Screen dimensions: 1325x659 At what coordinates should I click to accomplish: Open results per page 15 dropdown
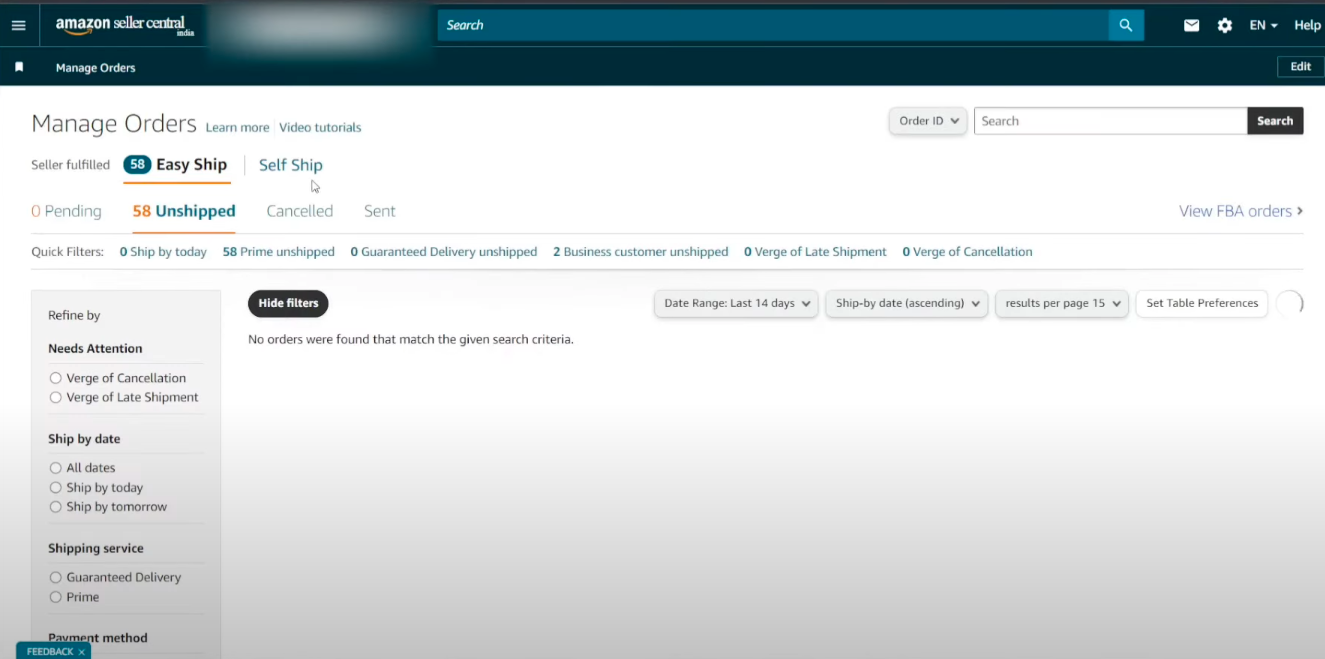pos(1062,303)
